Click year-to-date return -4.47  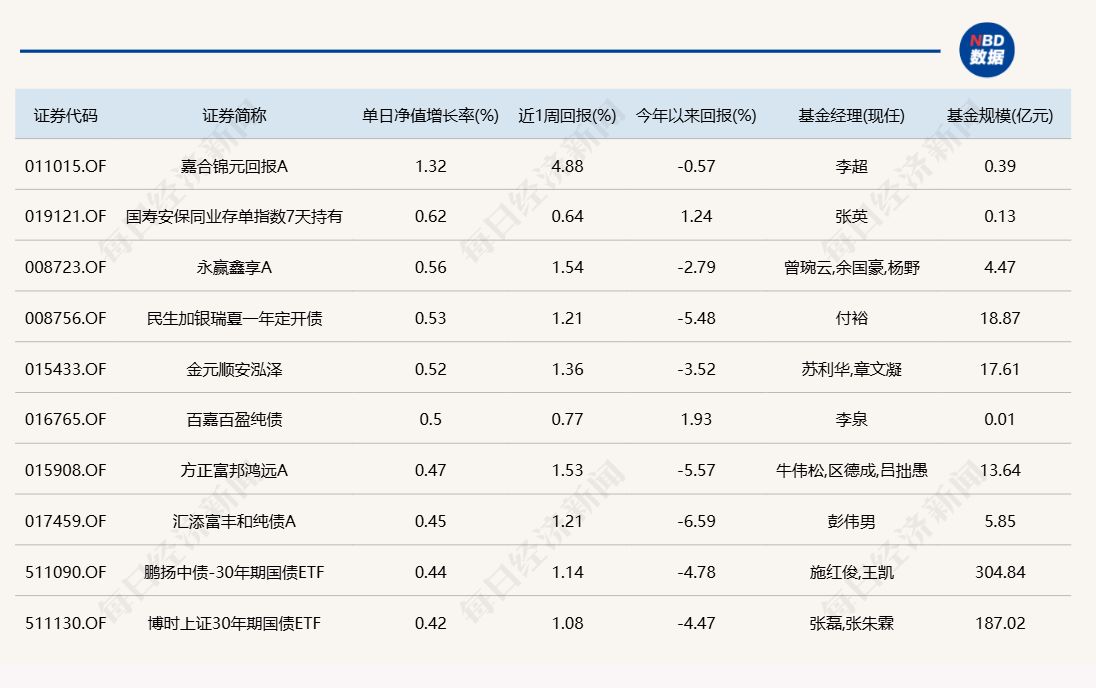pos(696,623)
